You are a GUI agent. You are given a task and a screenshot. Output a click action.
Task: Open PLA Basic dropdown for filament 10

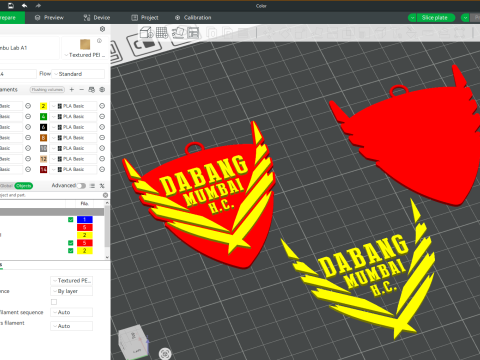point(73,148)
